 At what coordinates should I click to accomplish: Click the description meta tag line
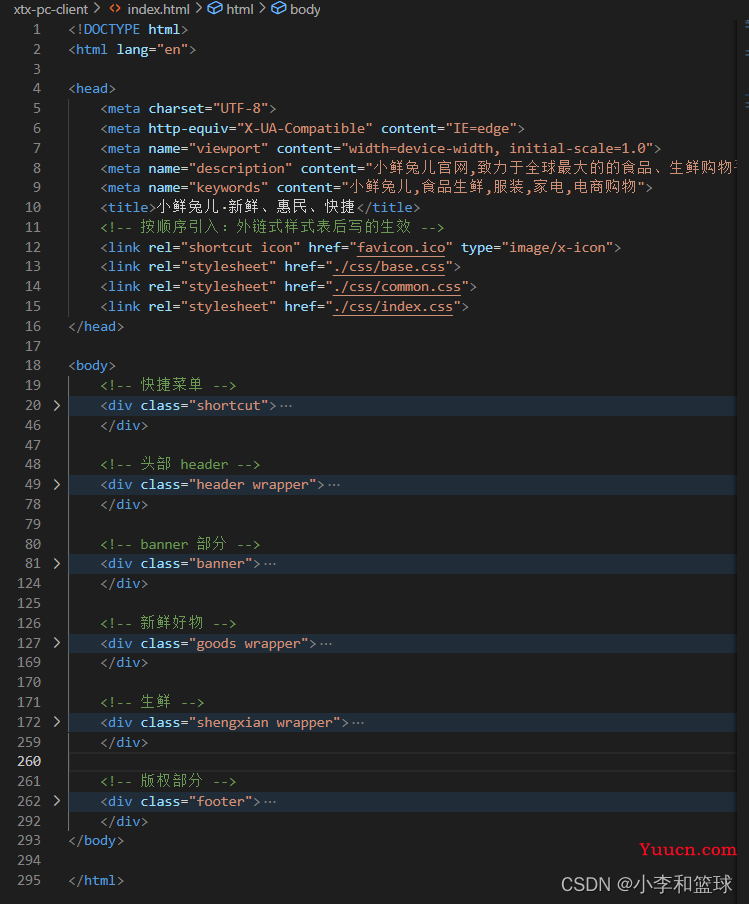click(x=418, y=168)
